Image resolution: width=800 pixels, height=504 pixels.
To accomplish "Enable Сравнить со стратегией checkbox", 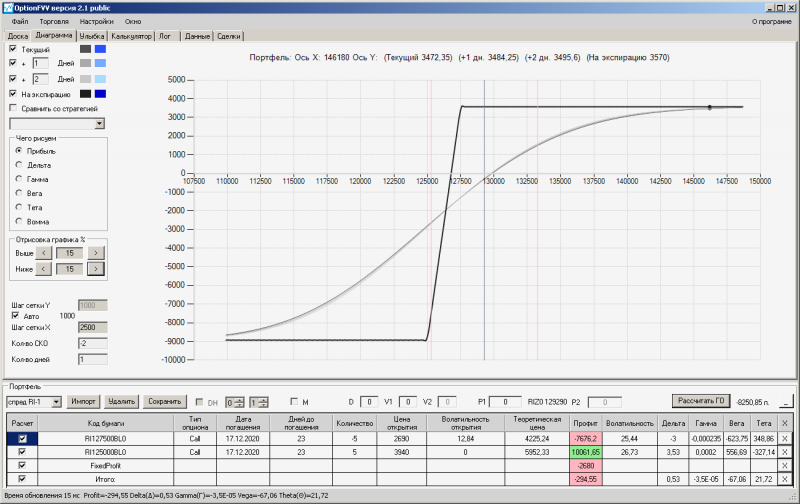I will [x=13, y=108].
